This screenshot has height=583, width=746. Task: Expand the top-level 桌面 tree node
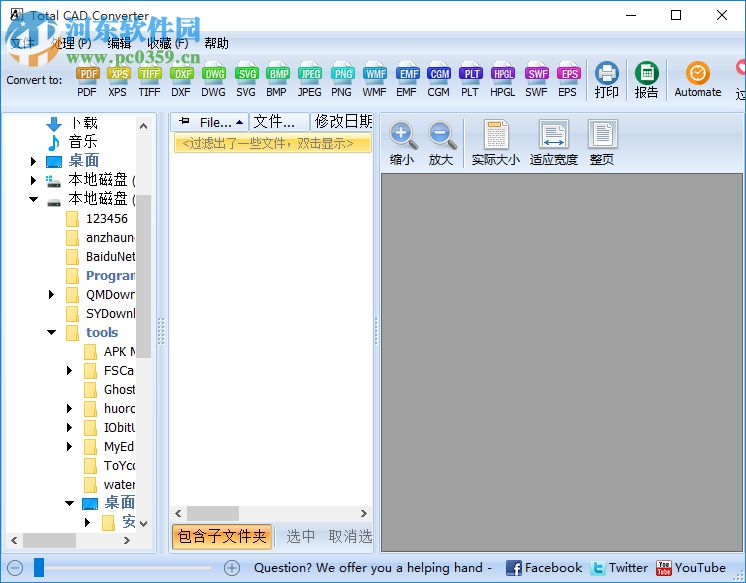[x=33, y=161]
